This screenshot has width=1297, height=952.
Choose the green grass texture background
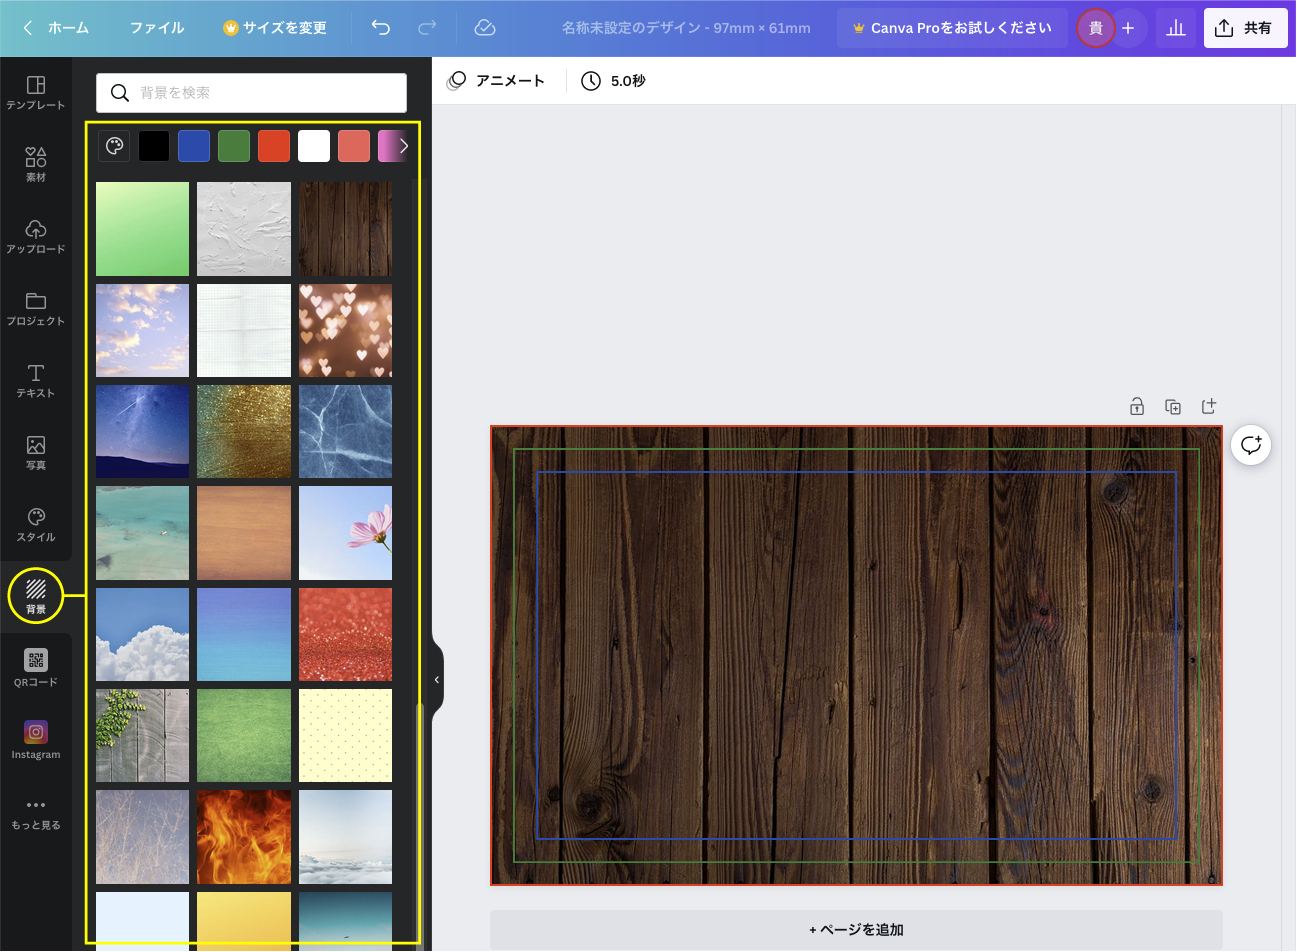(x=244, y=735)
